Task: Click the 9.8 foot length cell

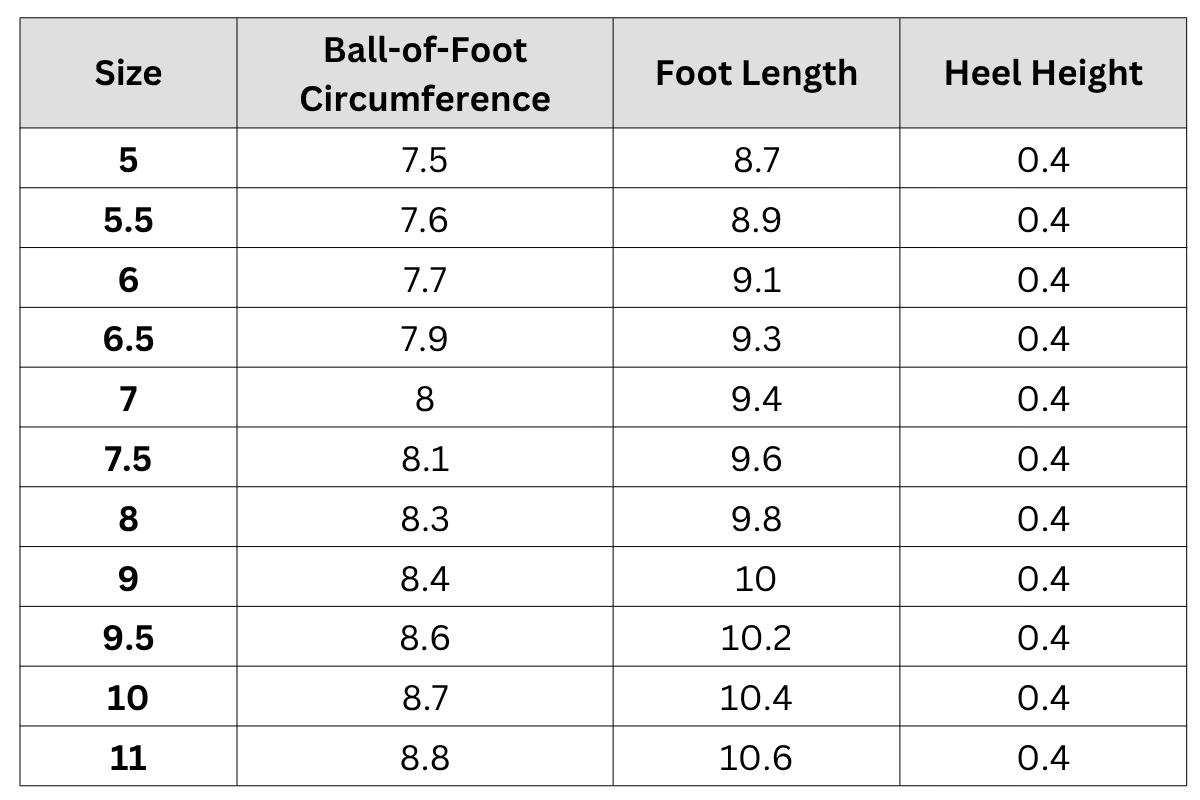Action: click(x=756, y=519)
